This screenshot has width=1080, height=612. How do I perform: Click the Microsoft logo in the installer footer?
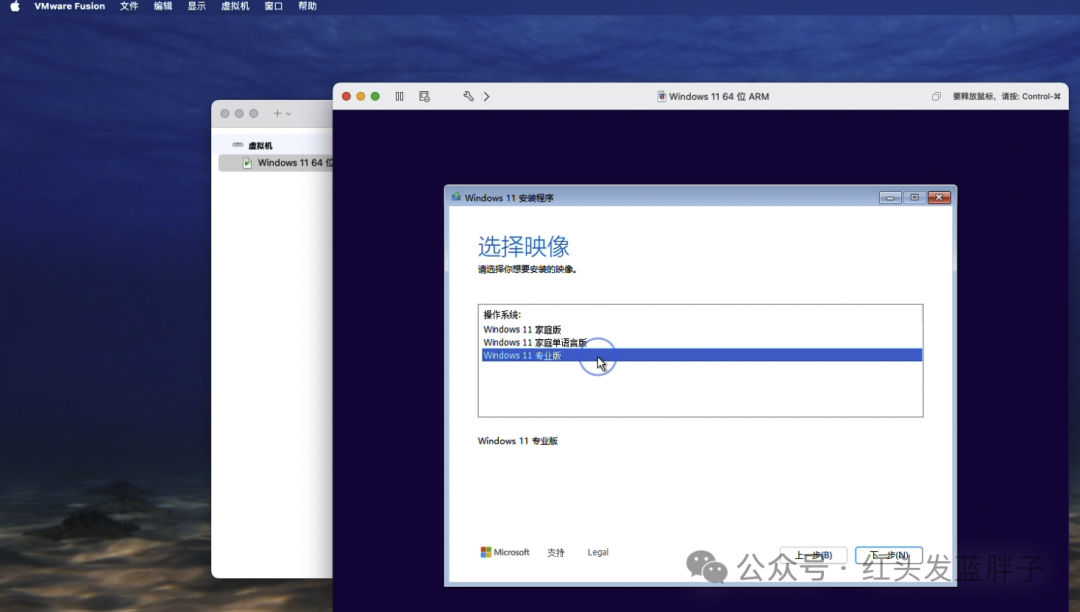[x=504, y=552]
